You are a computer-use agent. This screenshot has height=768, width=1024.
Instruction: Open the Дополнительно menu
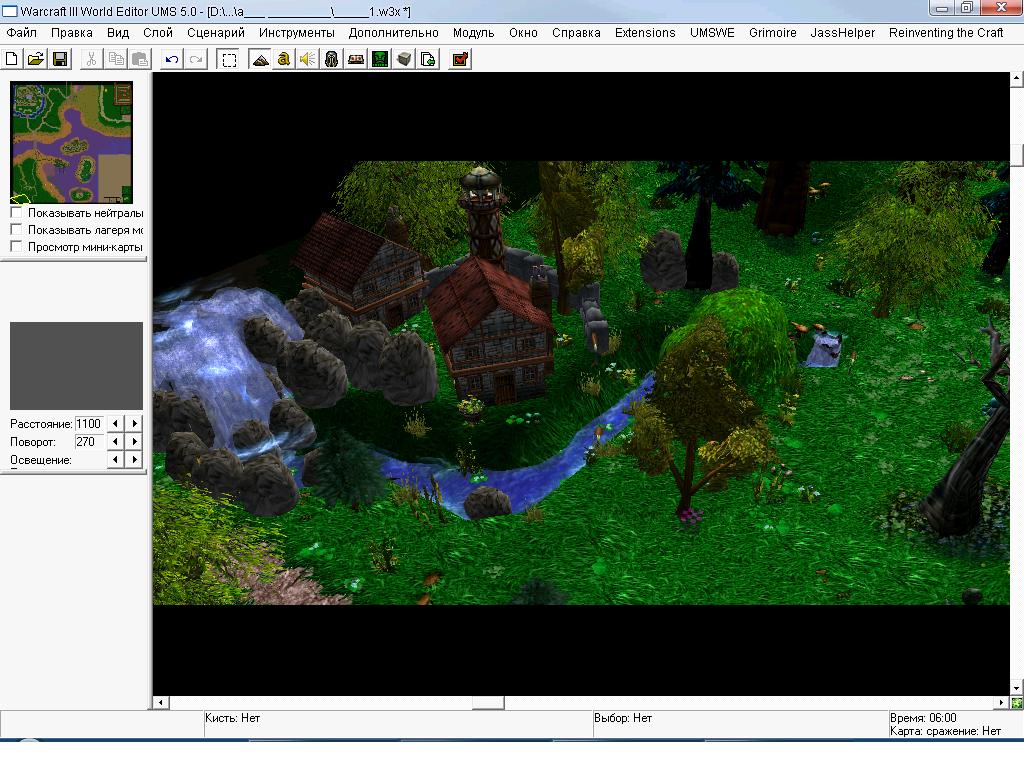tap(394, 33)
